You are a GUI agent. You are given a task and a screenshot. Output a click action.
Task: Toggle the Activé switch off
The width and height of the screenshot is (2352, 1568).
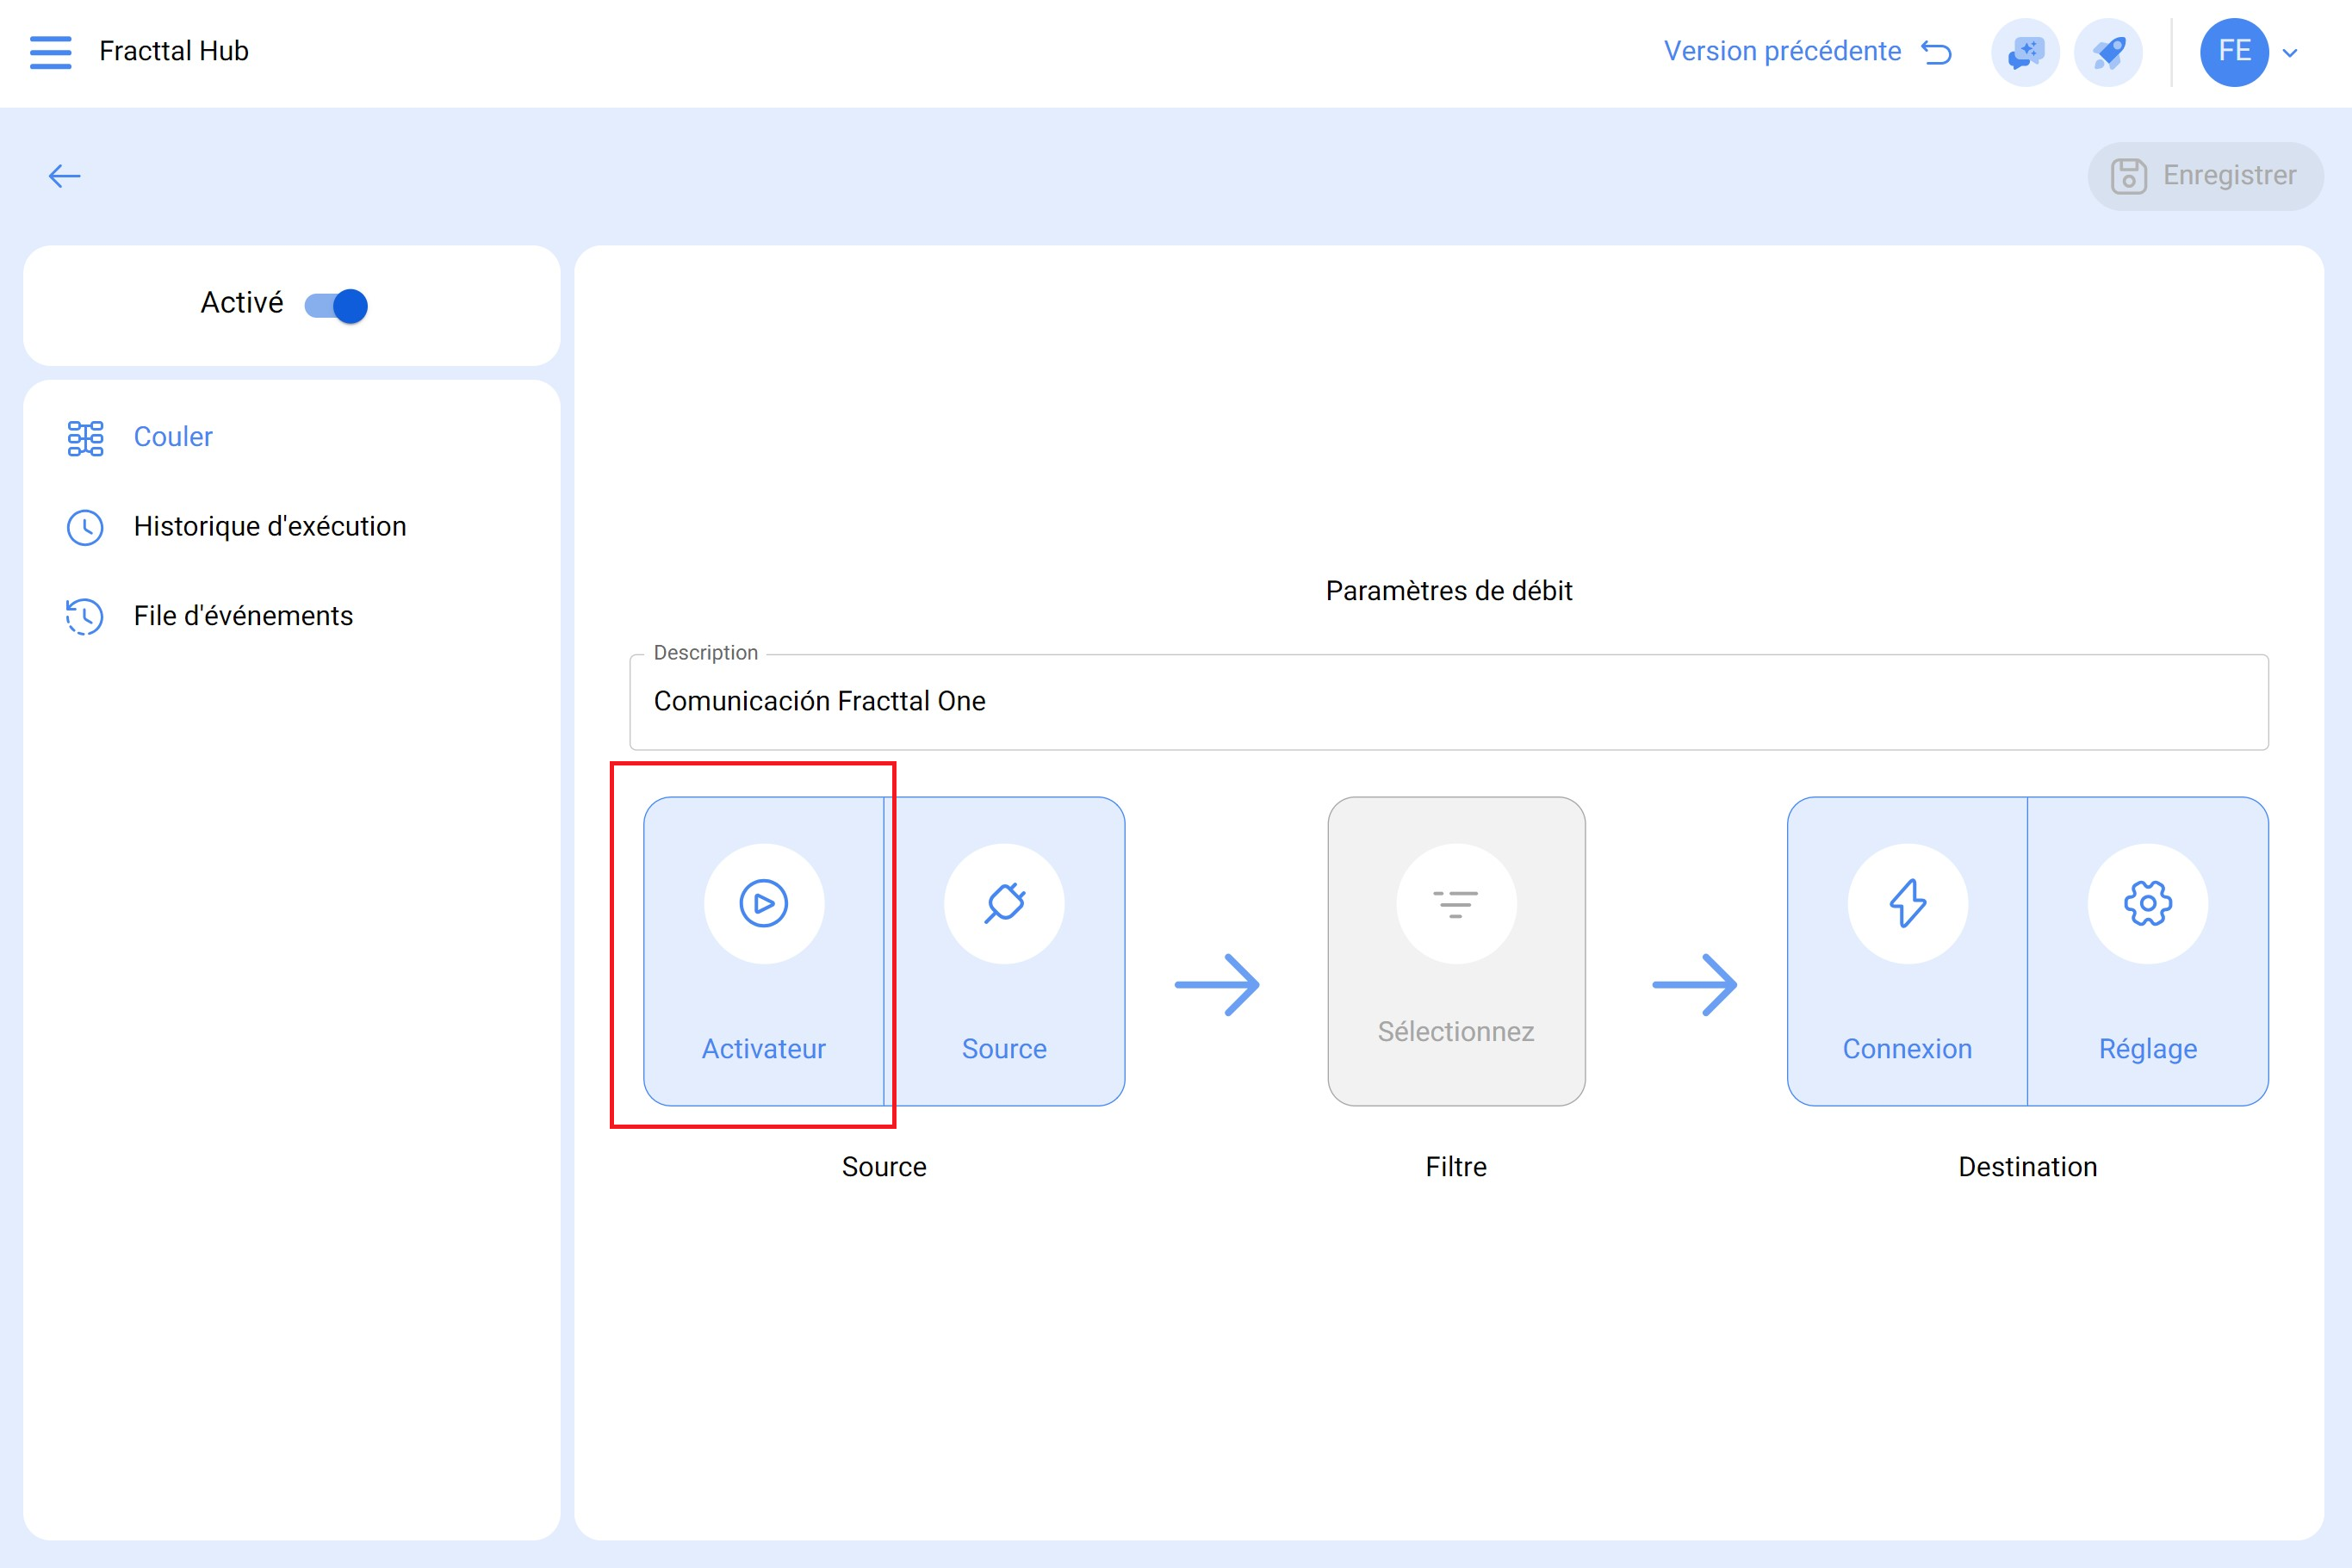point(336,305)
